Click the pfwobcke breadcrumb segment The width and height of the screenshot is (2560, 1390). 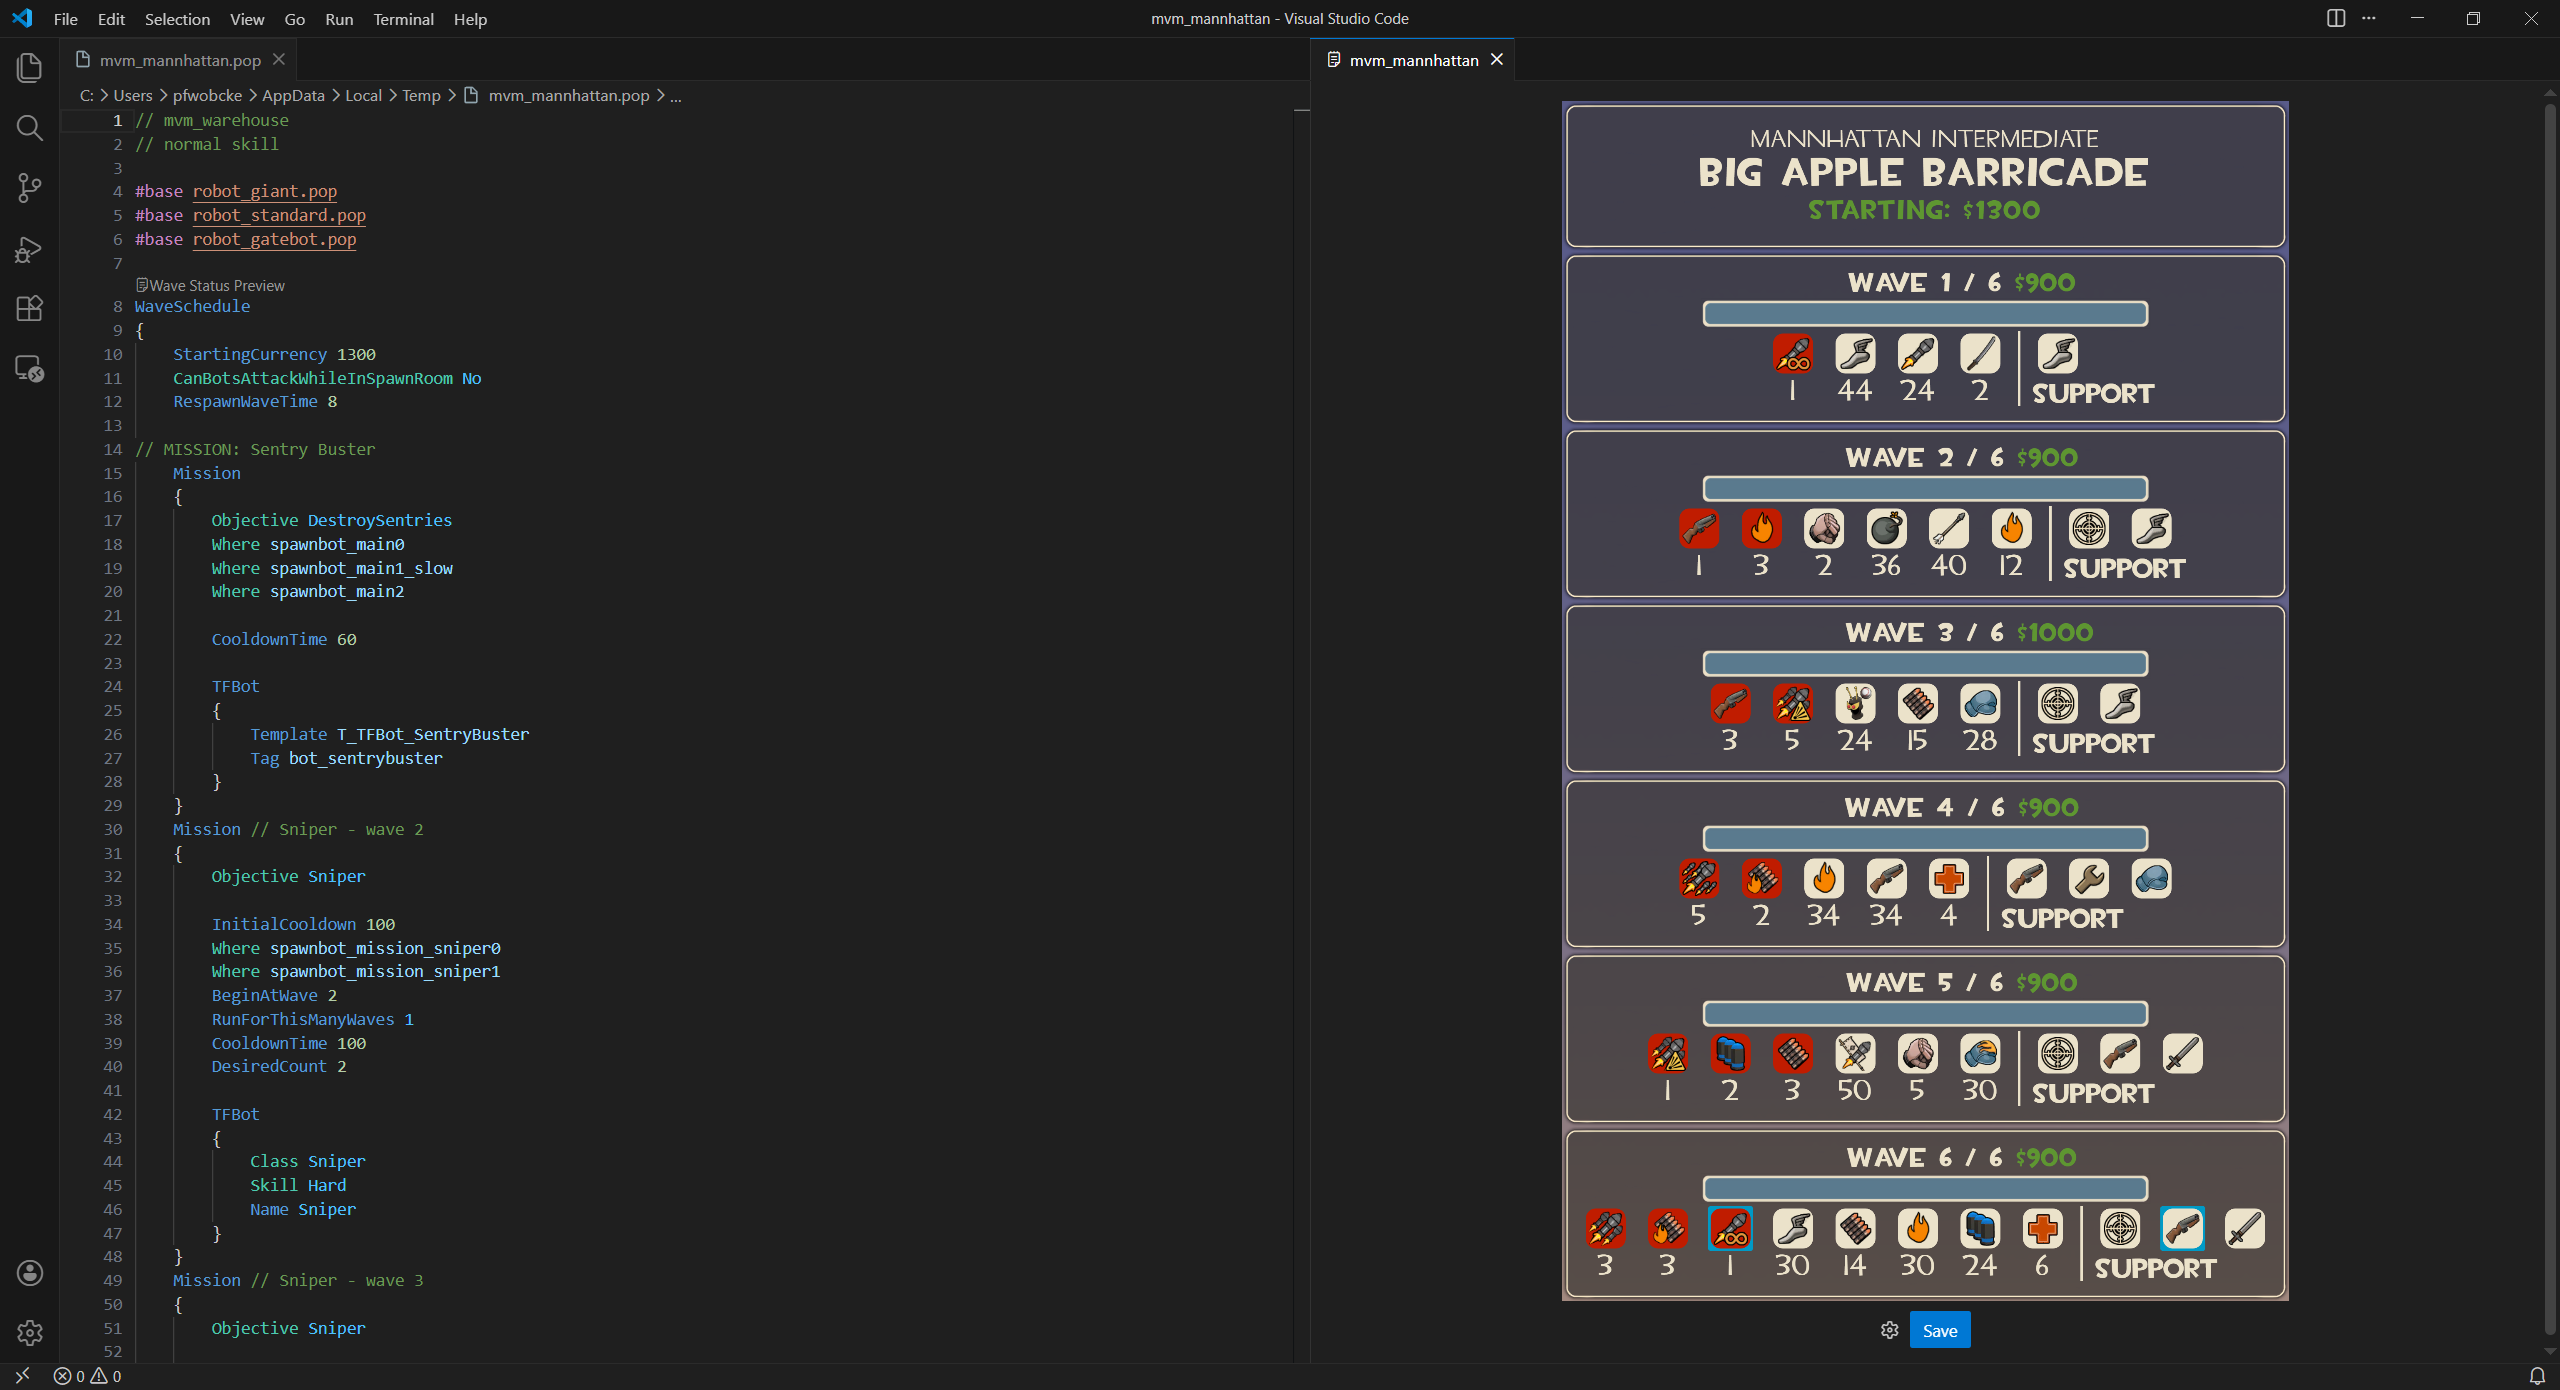pos(207,95)
